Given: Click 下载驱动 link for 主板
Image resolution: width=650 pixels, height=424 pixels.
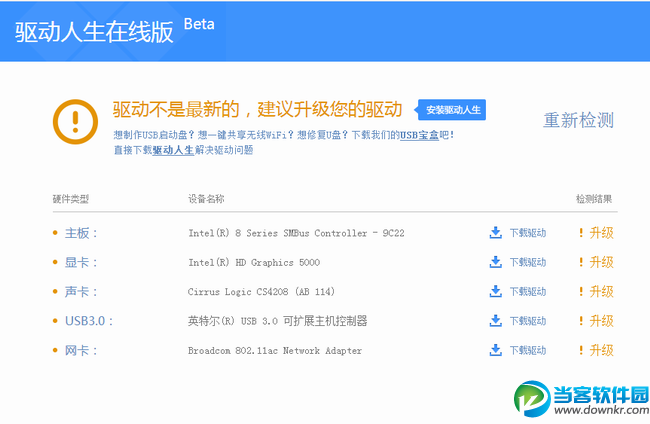Looking at the screenshot, I should [528, 233].
